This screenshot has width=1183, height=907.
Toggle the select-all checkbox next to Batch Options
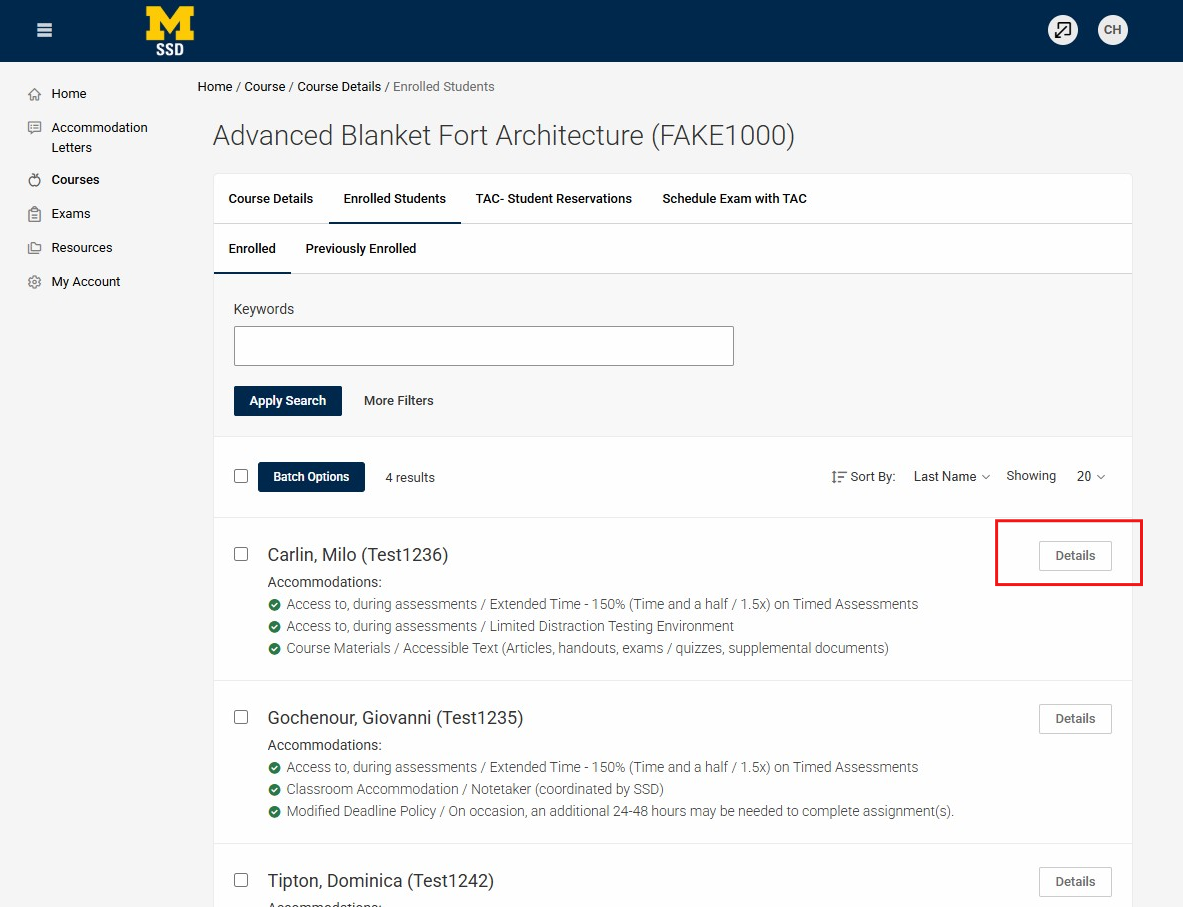pos(241,476)
